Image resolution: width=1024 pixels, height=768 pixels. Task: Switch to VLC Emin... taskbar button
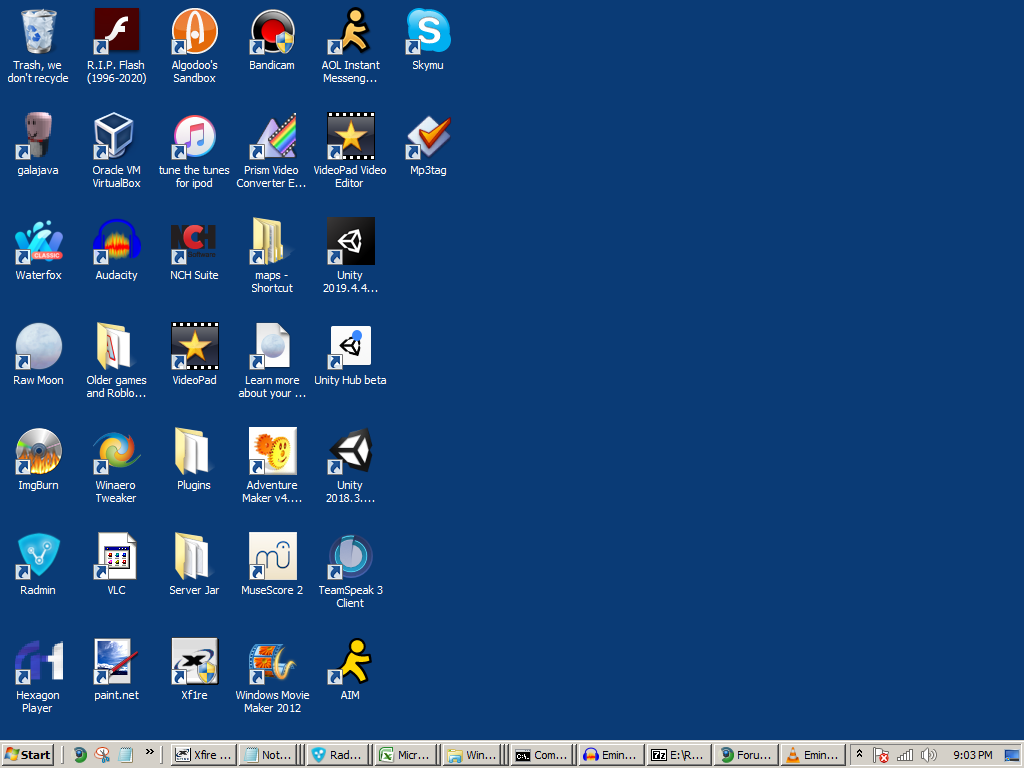tap(812, 755)
